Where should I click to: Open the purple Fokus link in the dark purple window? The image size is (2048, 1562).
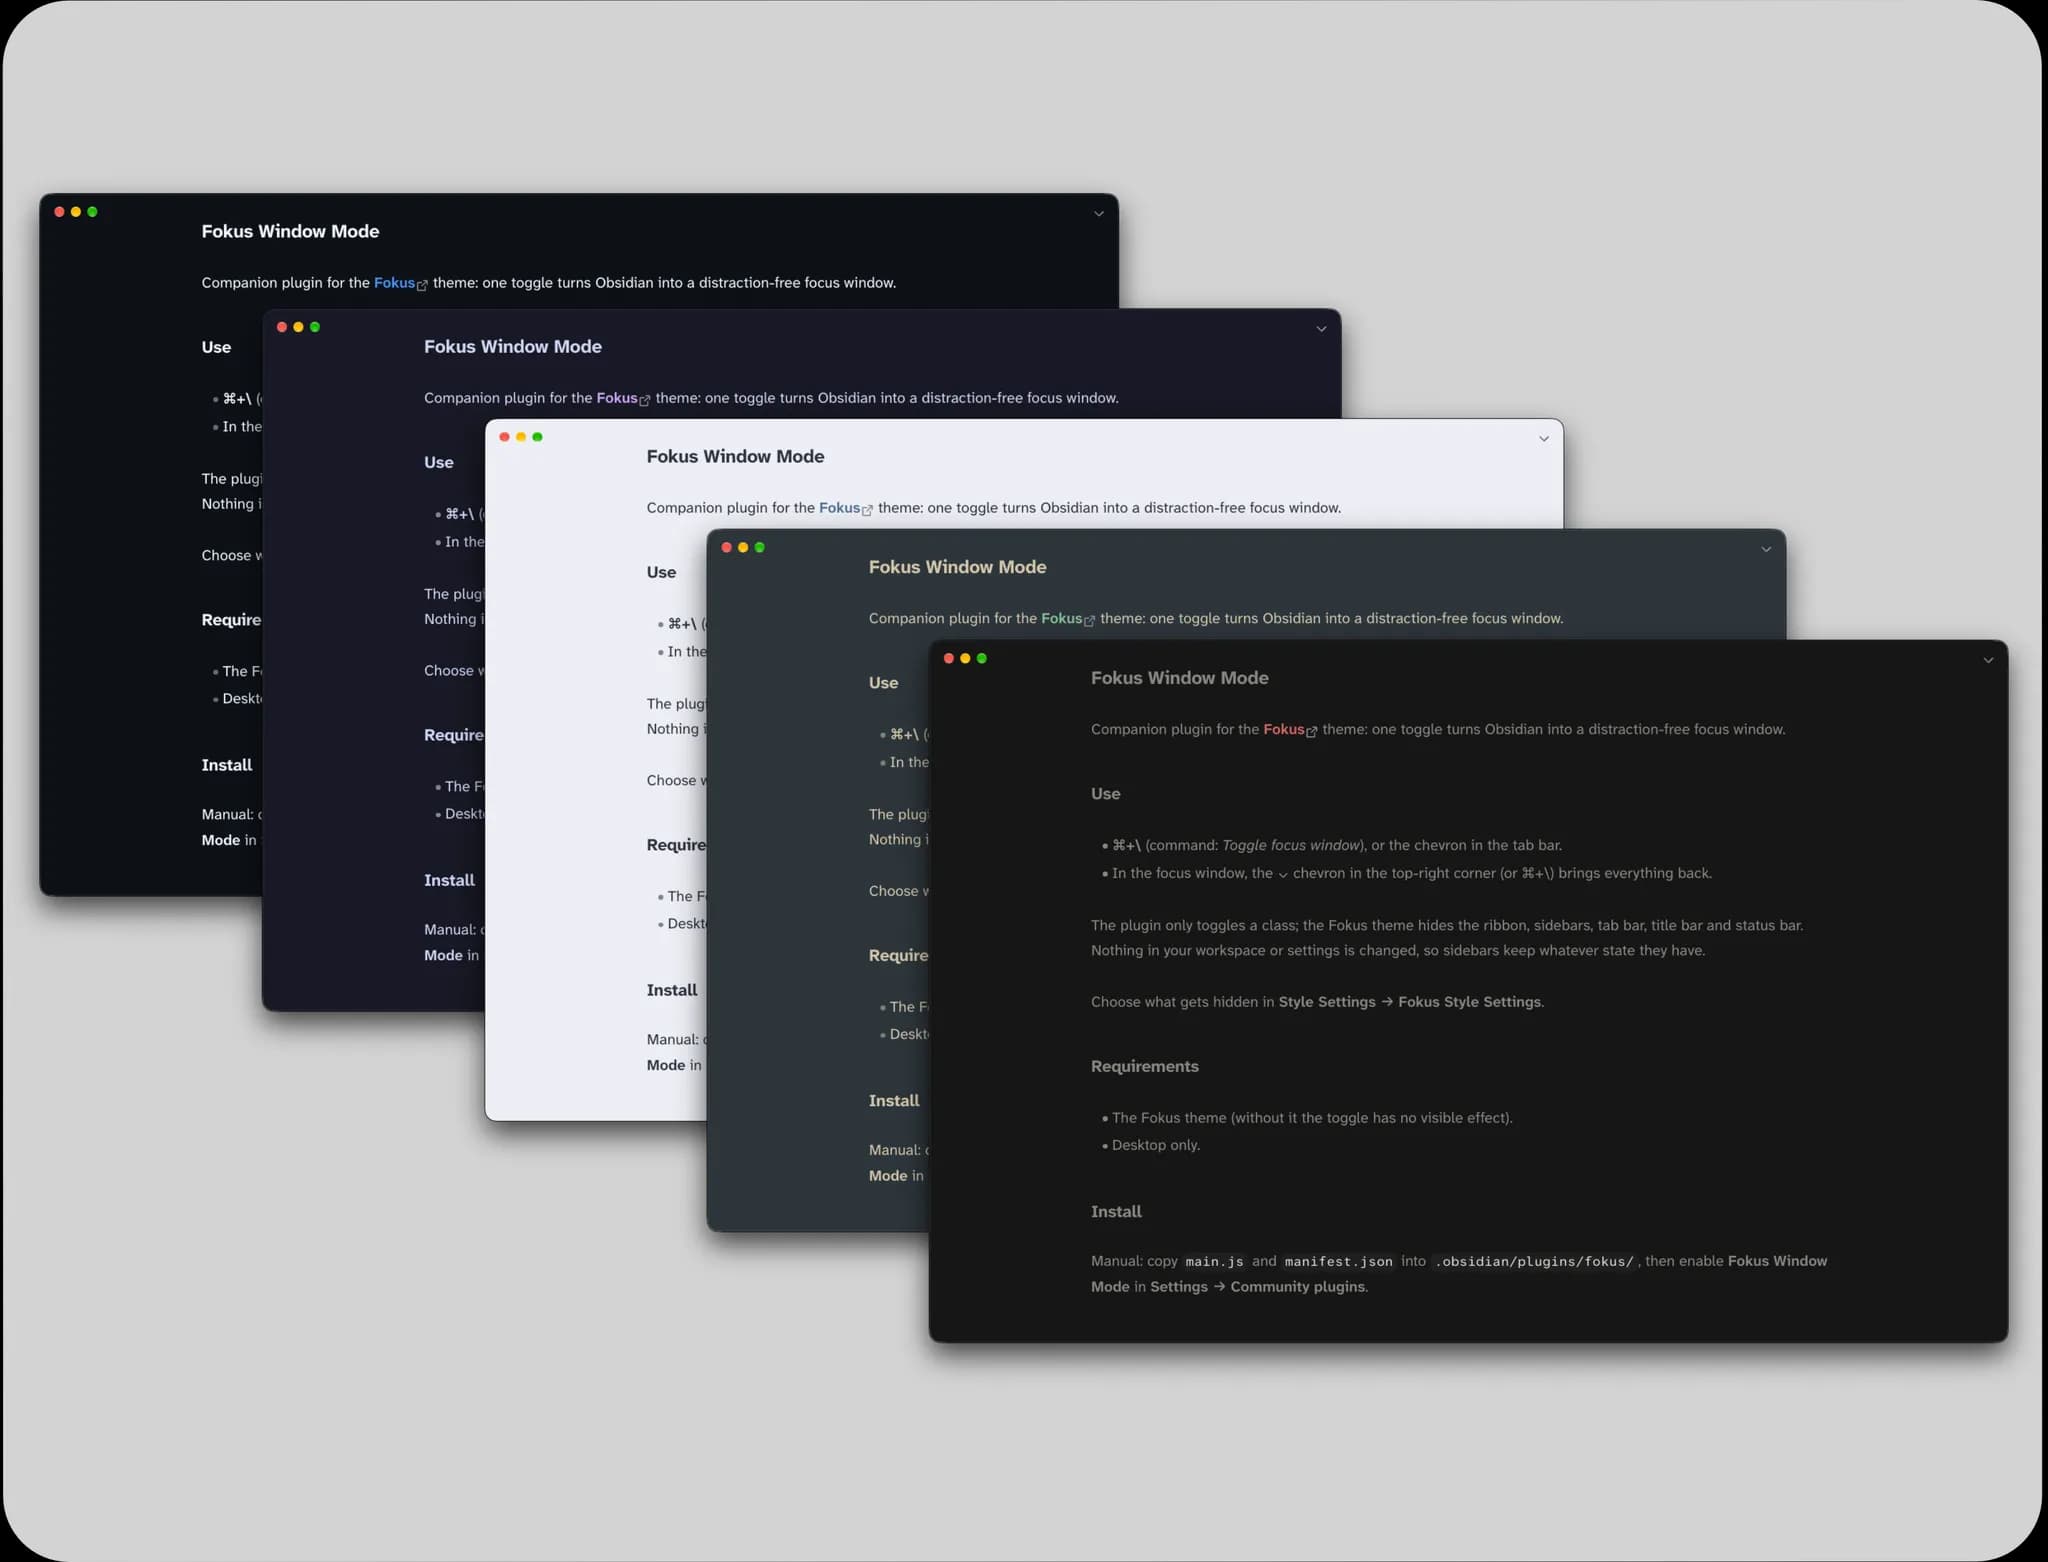click(x=617, y=398)
